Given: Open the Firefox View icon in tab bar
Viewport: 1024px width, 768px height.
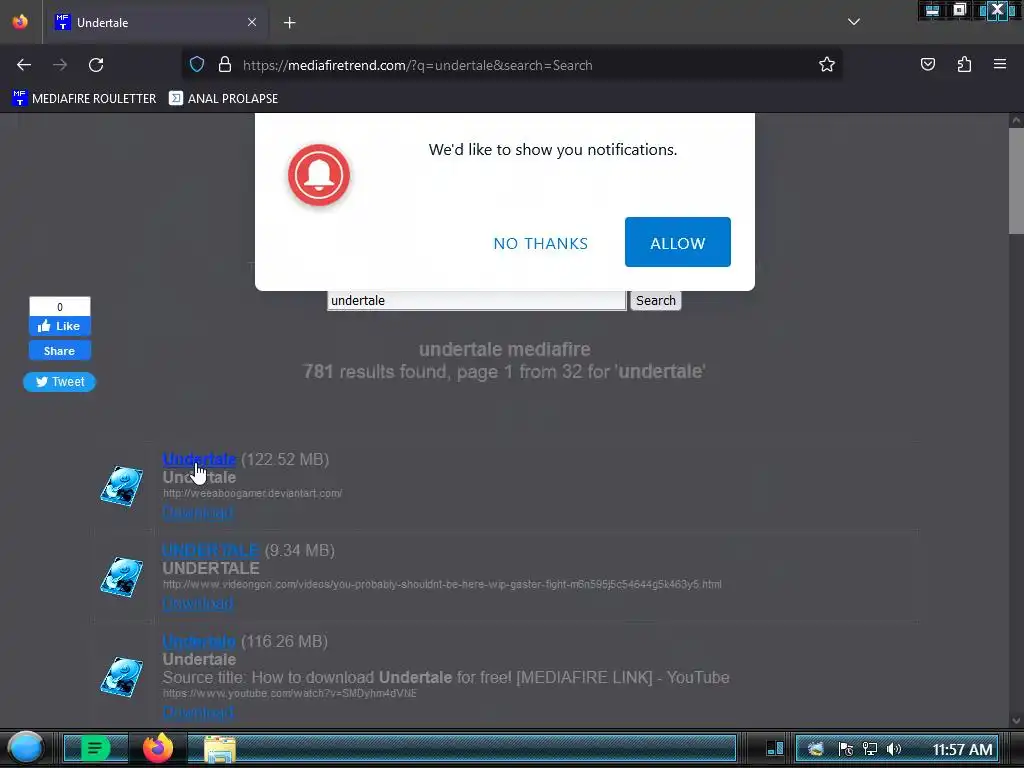Looking at the screenshot, I should [20, 22].
